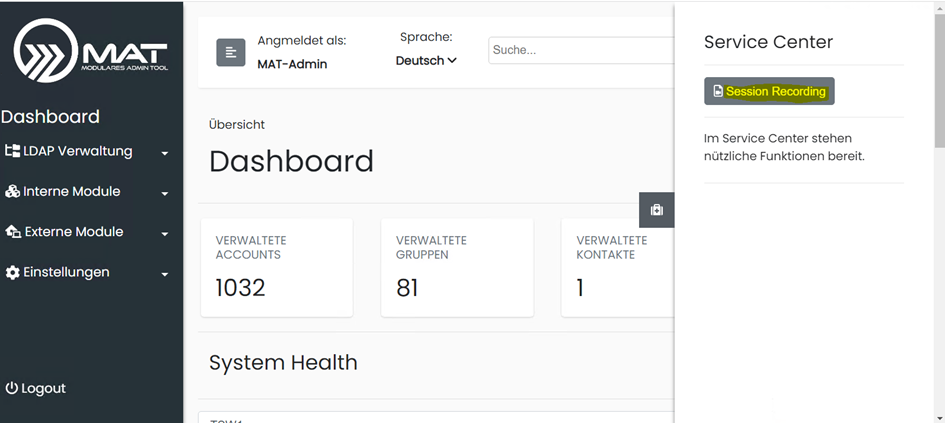
Task: Click the LDAP Verwaltung folder-tree icon
Action: click(x=13, y=151)
